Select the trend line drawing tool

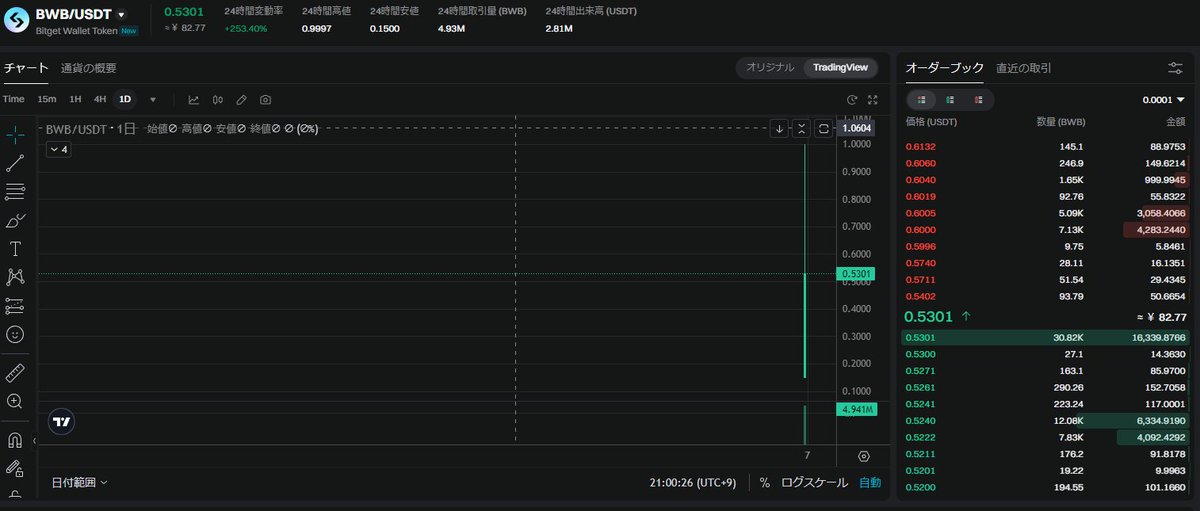[15, 163]
